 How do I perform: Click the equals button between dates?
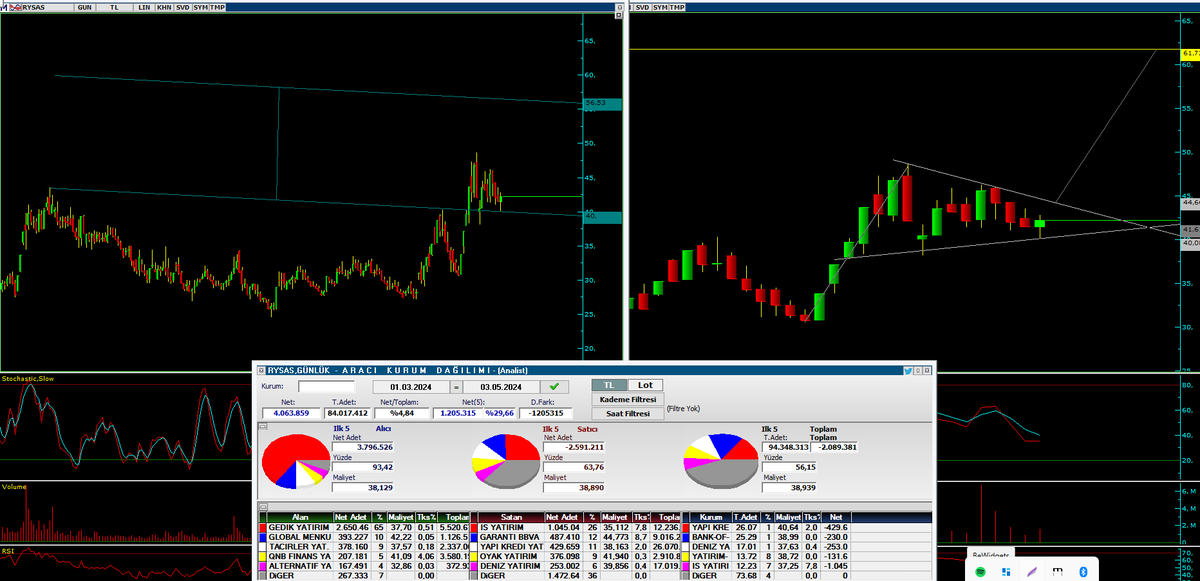(x=455, y=386)
